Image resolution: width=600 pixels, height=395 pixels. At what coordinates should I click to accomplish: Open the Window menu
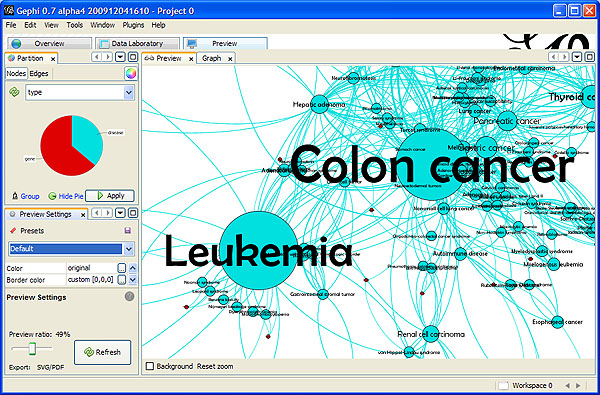tap(103, 25)
